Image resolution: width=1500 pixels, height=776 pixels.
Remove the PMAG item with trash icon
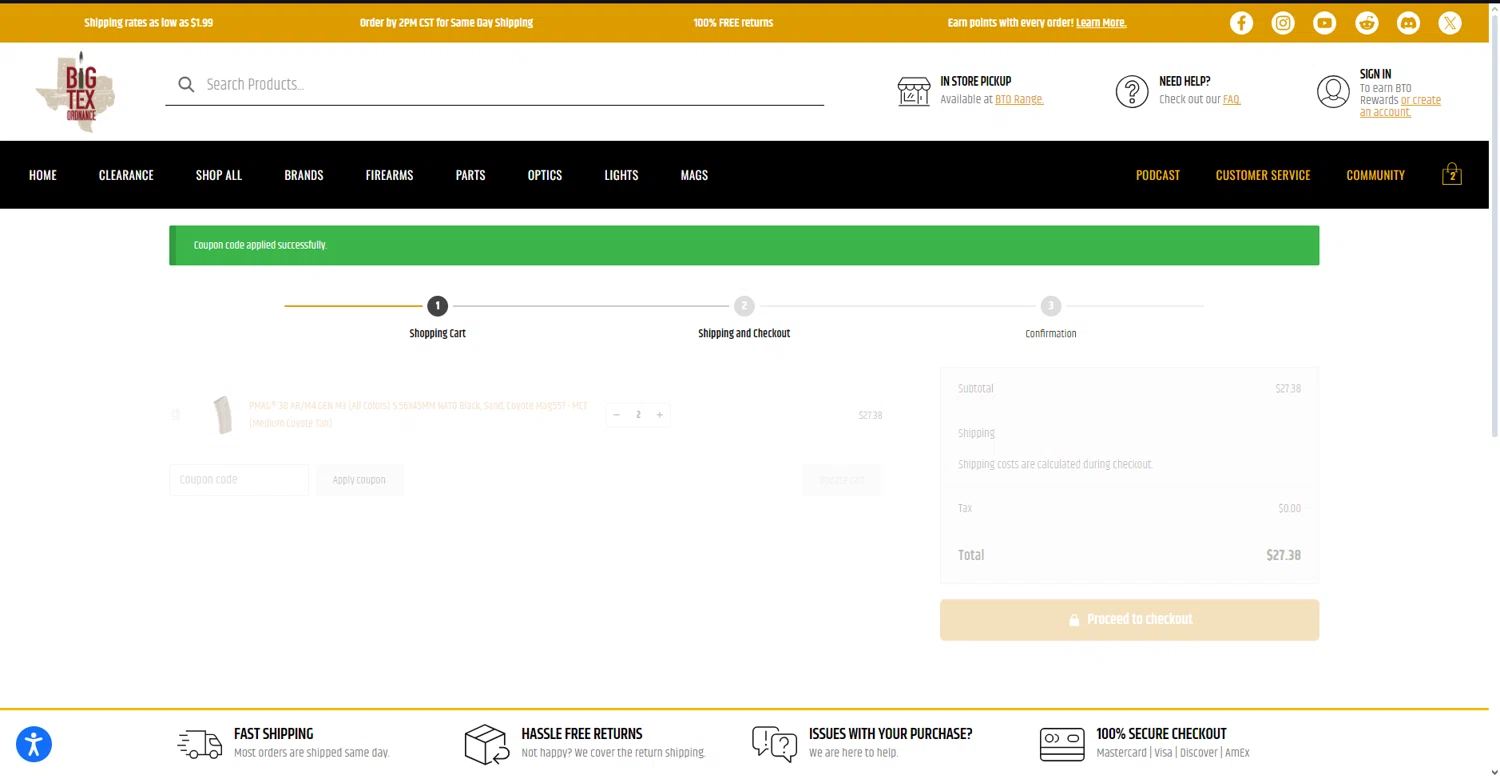176,414
